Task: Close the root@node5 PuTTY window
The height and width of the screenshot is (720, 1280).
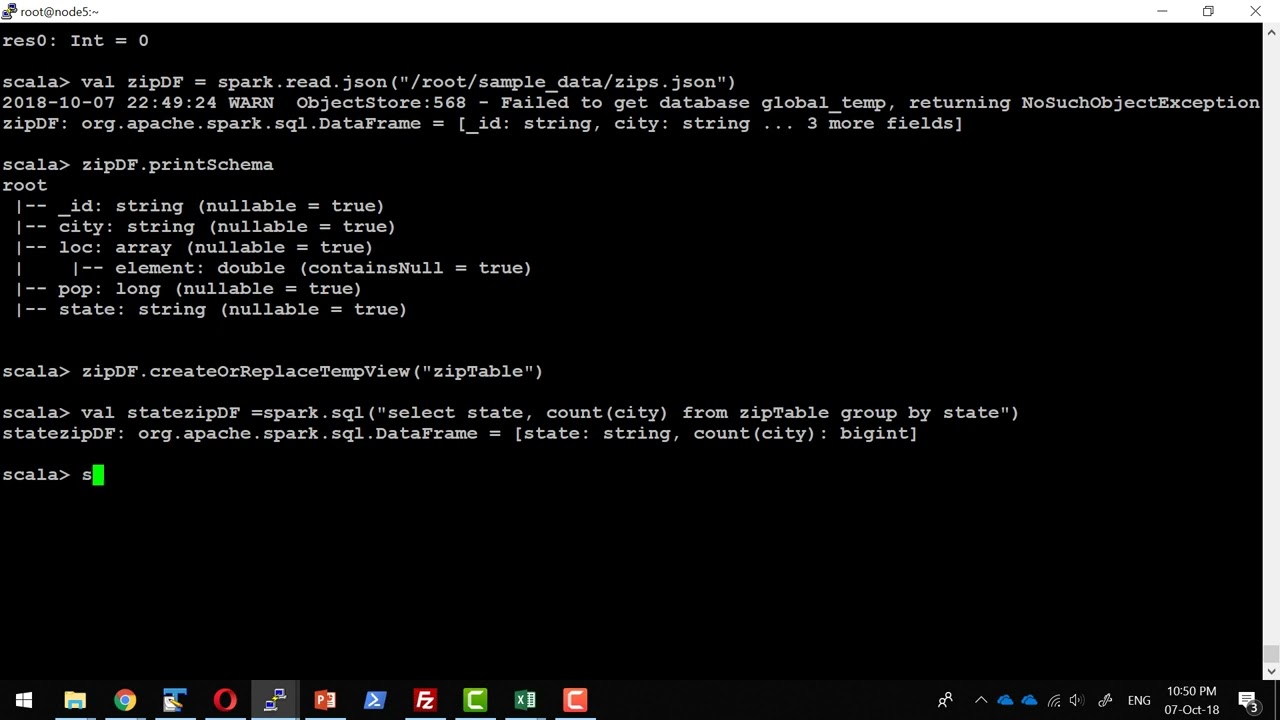Action: tap(1255, 11)
